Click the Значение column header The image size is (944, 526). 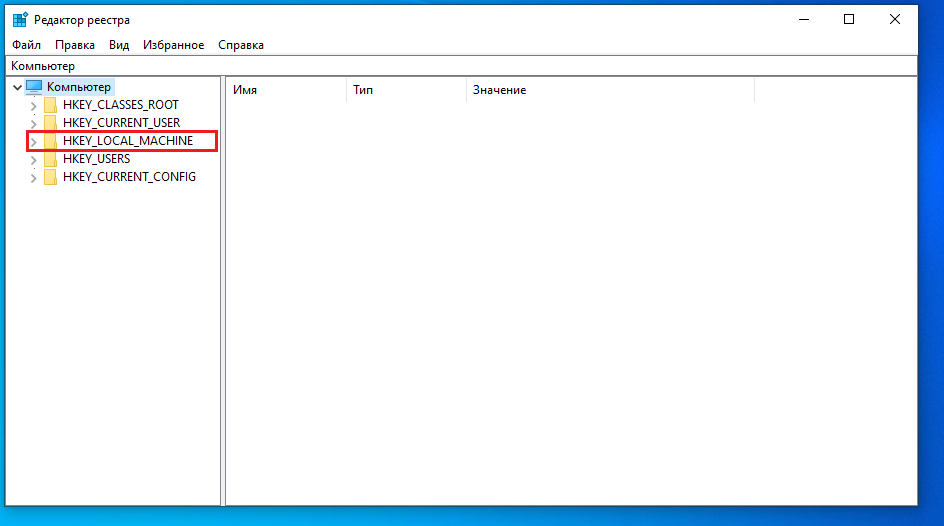[x=610, y=90]
